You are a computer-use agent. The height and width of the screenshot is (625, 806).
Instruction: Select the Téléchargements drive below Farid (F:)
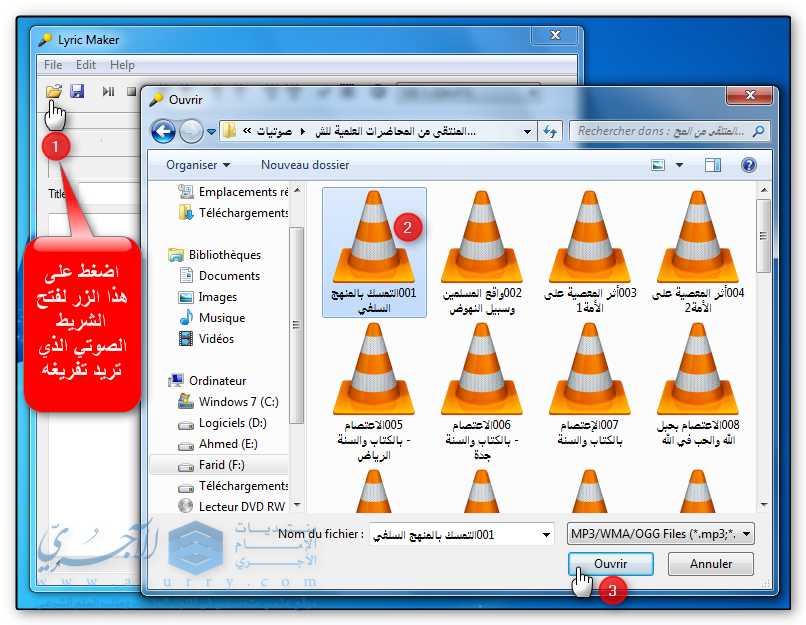point(233,486)
